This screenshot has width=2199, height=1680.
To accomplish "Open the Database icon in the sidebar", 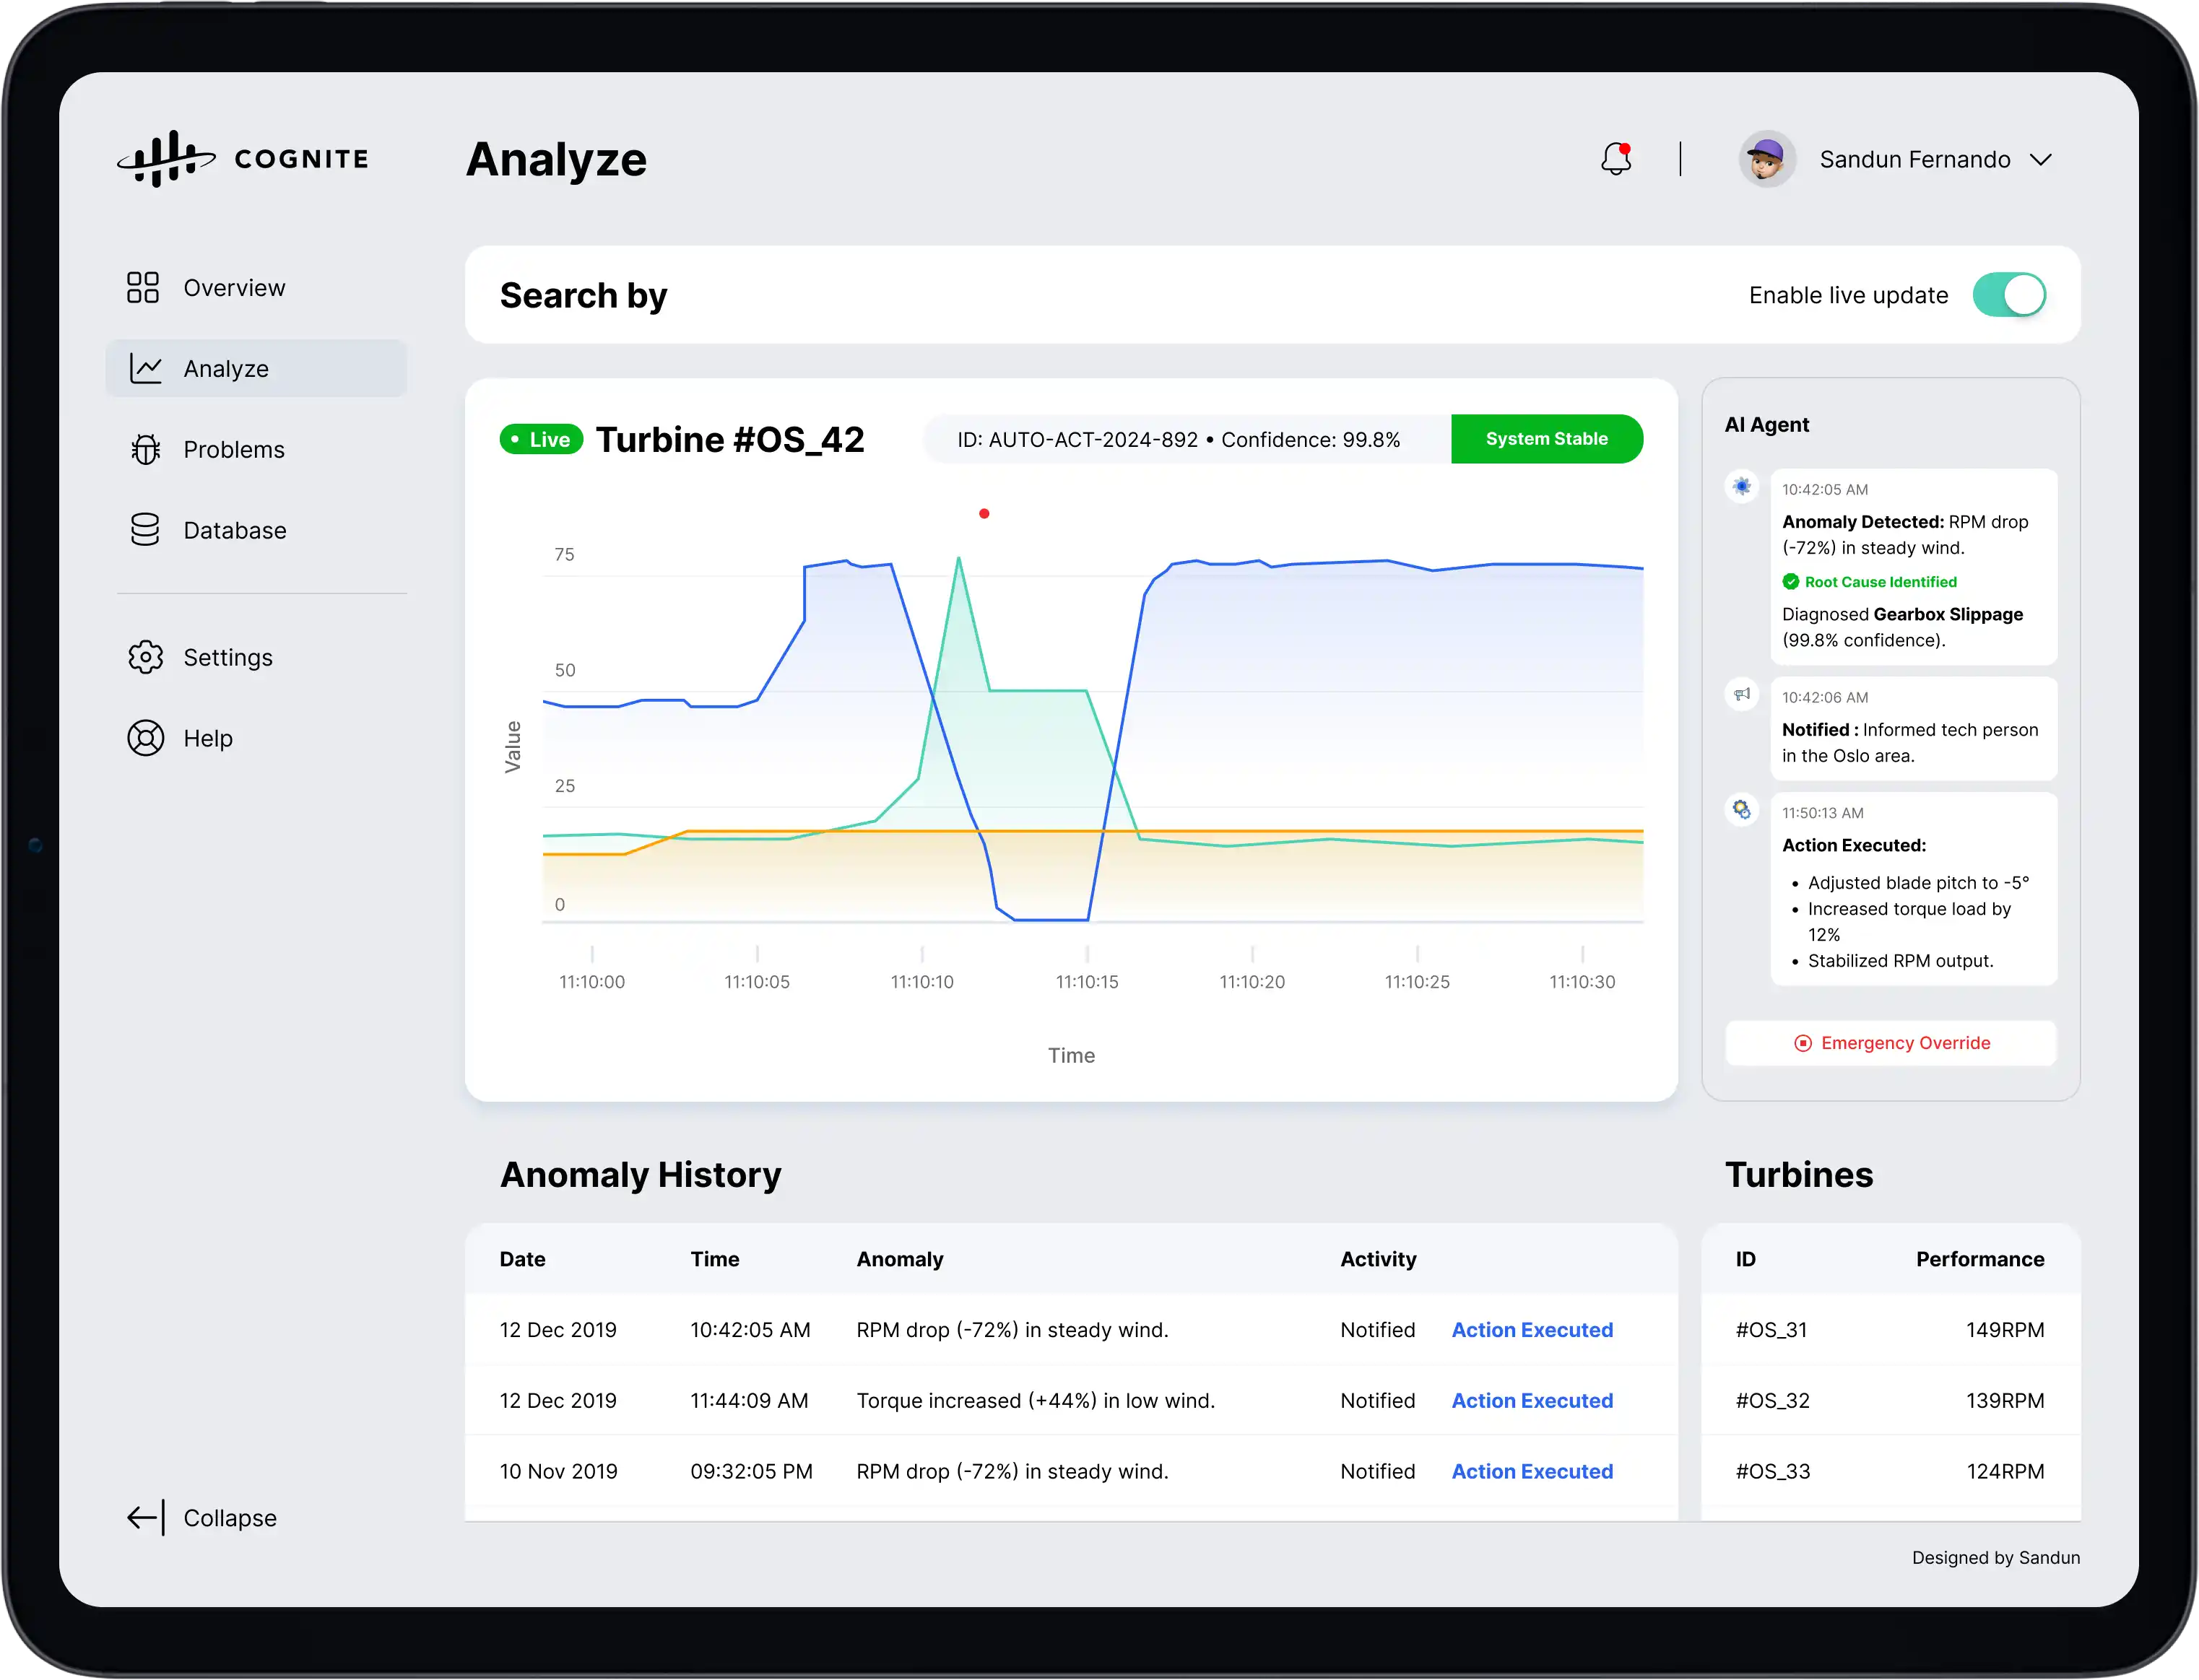I will [145, 530].
